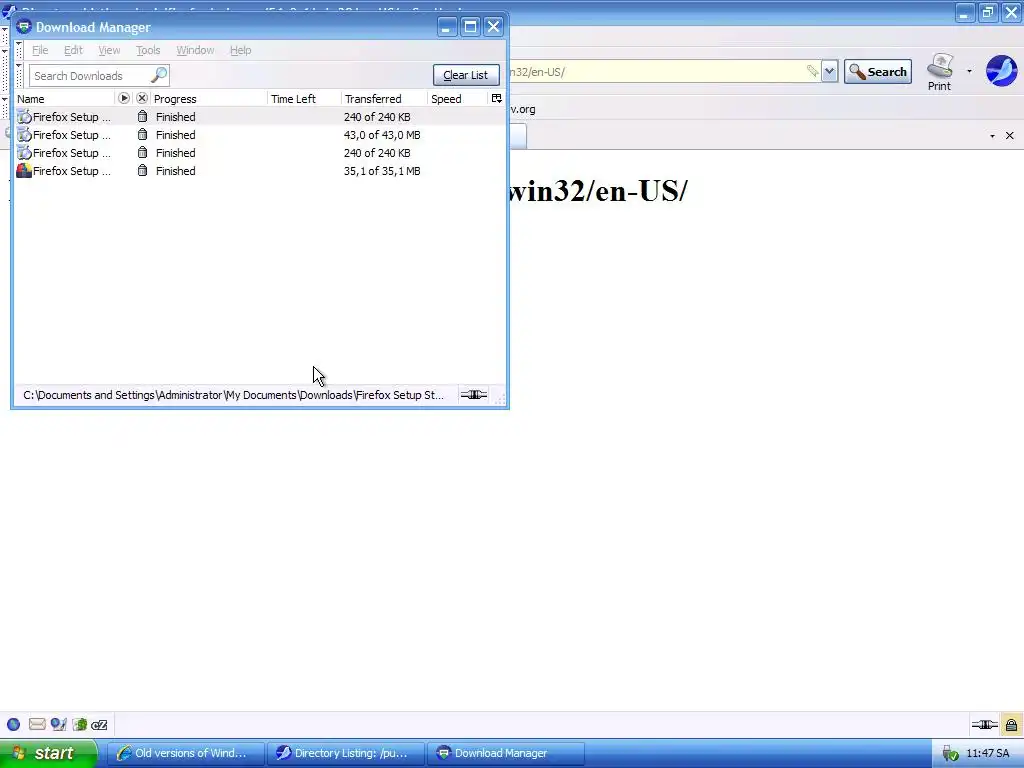This screenshot has height=768, width=1024.
Task: Open the File menu in Download Manager
Action: point(40,50)
